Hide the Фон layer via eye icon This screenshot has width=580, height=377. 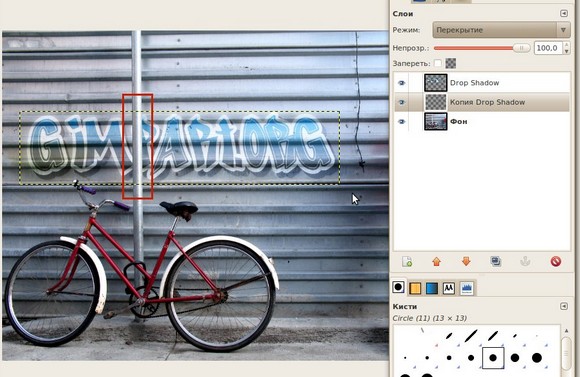402,121
